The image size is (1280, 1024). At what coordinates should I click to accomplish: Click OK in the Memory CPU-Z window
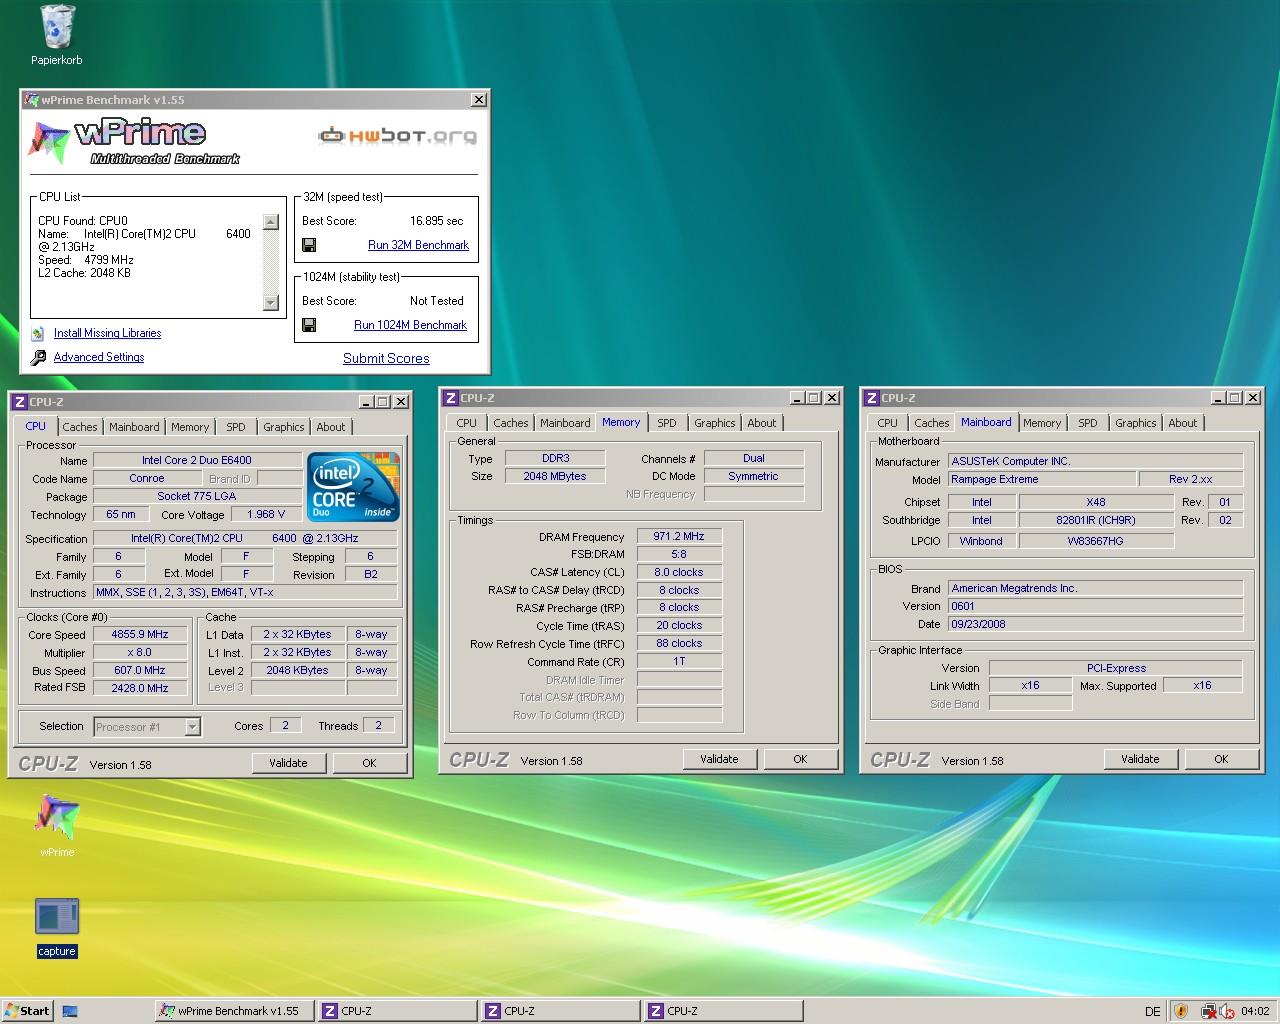(800, 759)
